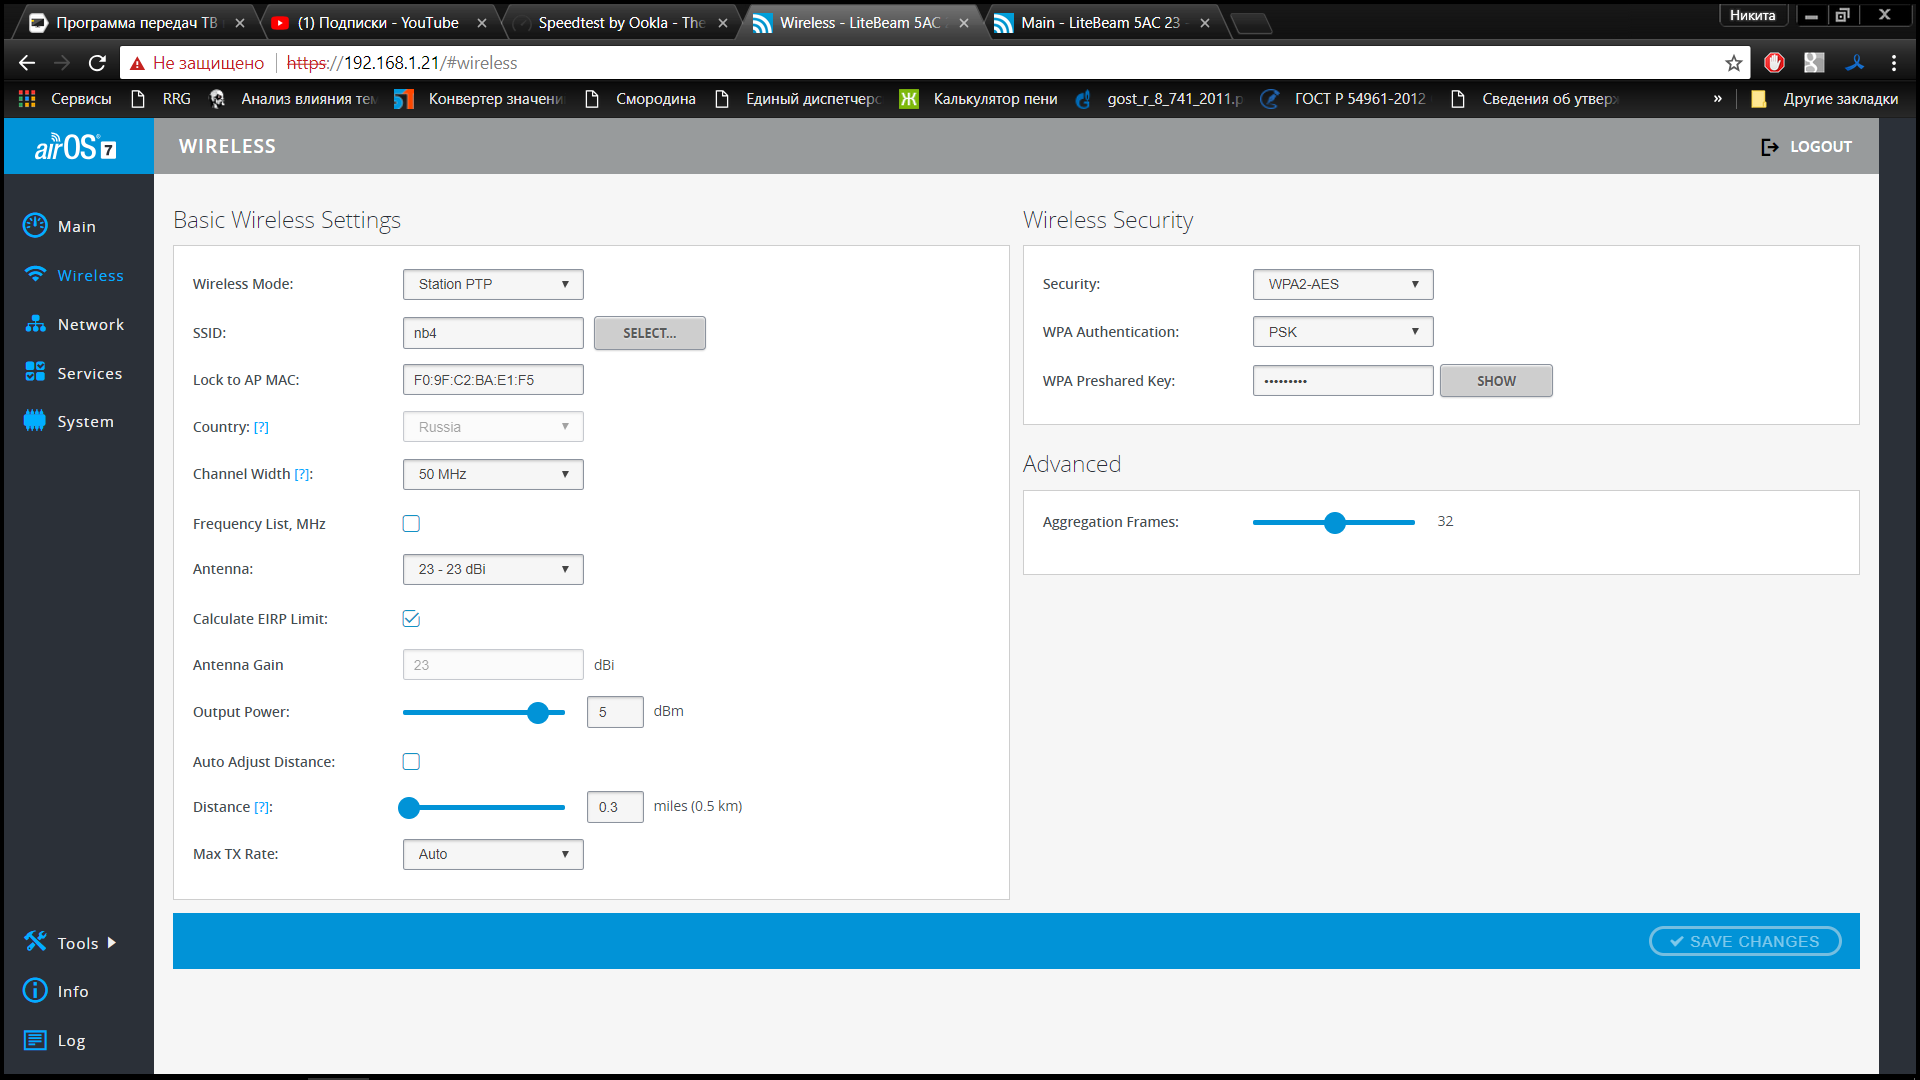Open the Network icon in sidebar
Viewport: 1920px width, 1080px height.
(35, 324)
